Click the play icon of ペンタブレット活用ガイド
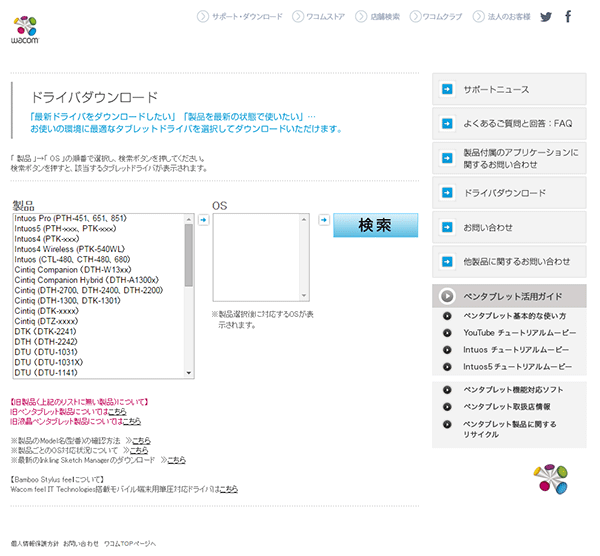This screenshot has width=600, height=556. point(447,296)
